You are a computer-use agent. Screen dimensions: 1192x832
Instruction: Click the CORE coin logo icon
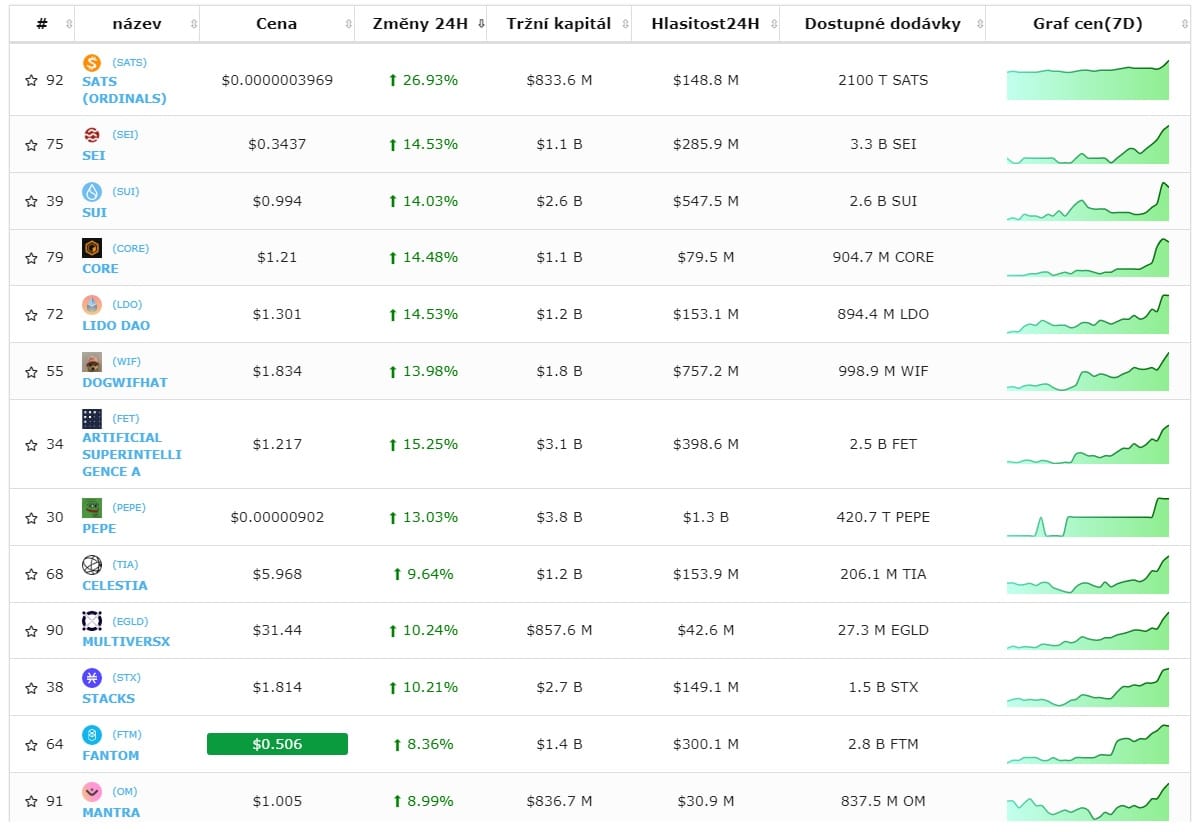pyautogui.click(x=92, y=248)
